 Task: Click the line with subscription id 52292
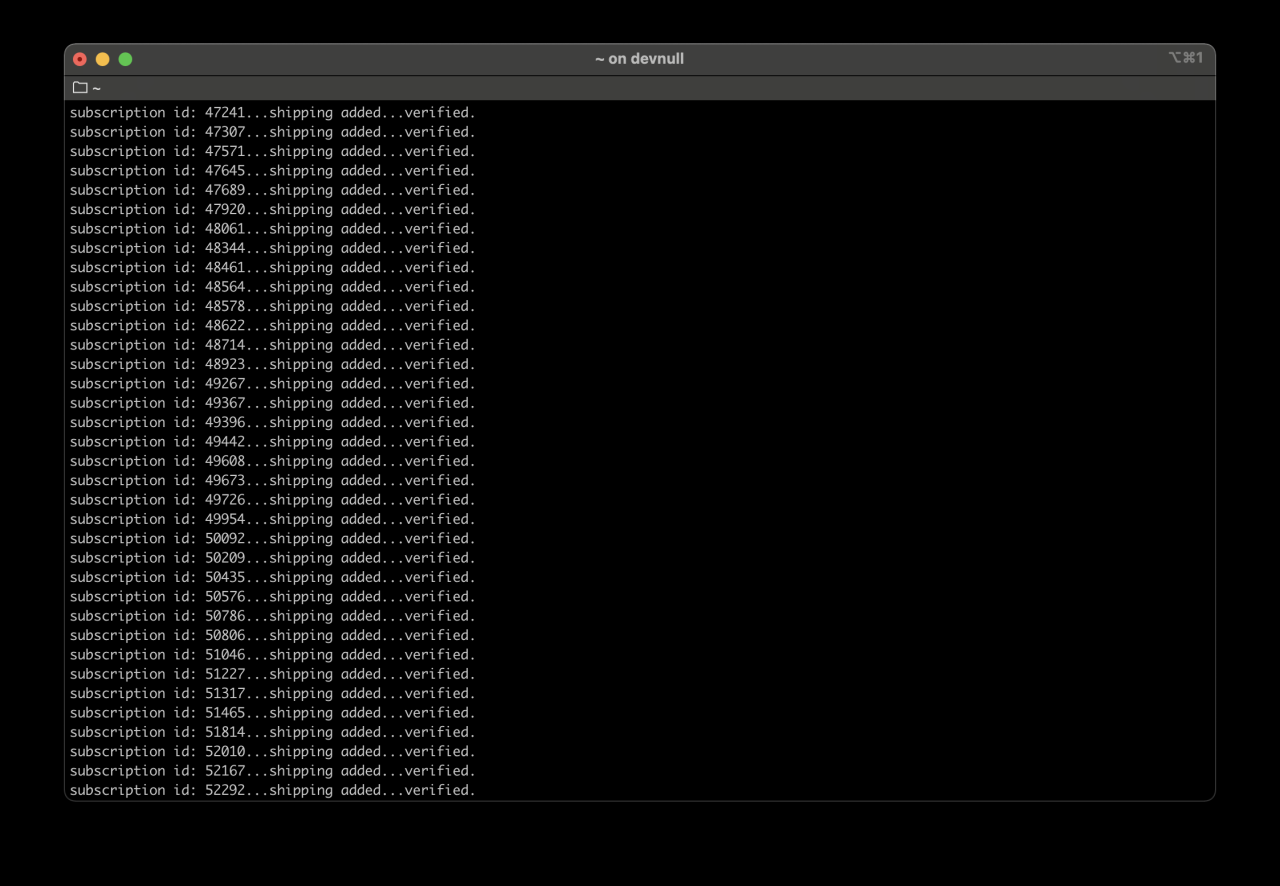[x=273, y=790]
